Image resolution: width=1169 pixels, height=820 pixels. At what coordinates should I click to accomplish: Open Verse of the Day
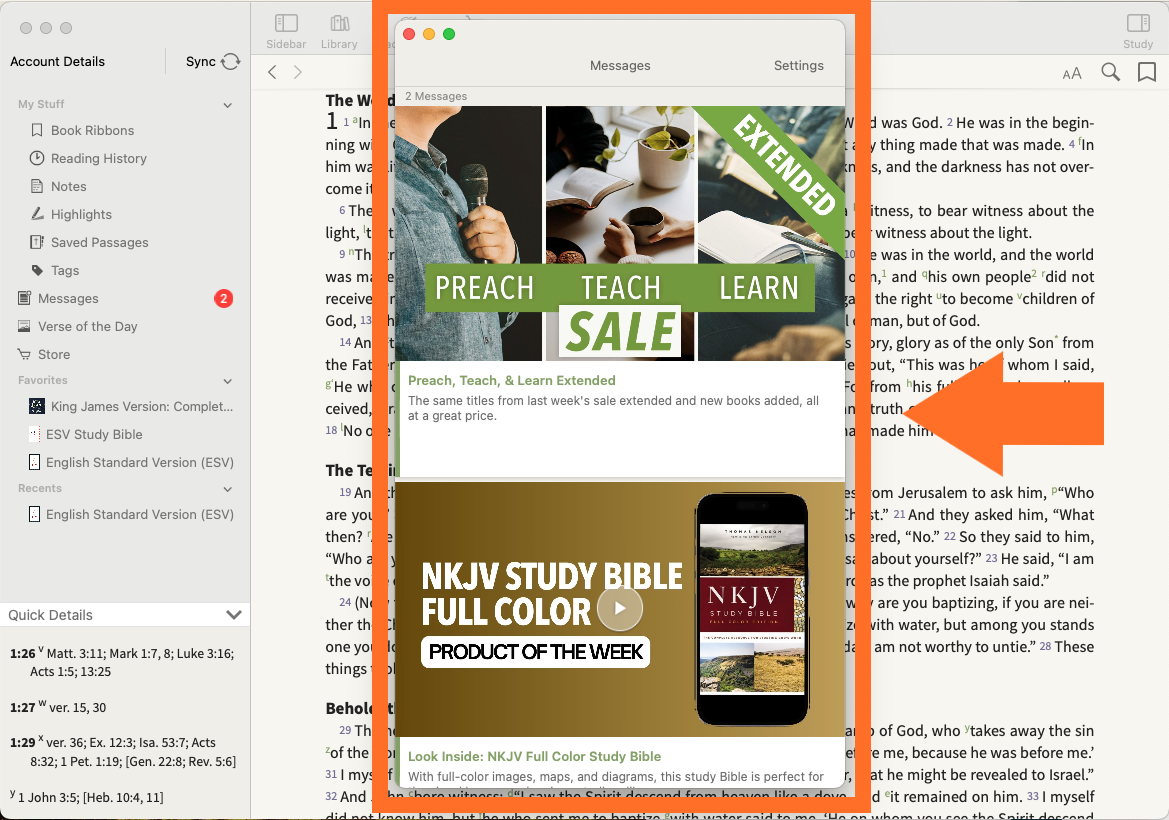click(87, 327)
